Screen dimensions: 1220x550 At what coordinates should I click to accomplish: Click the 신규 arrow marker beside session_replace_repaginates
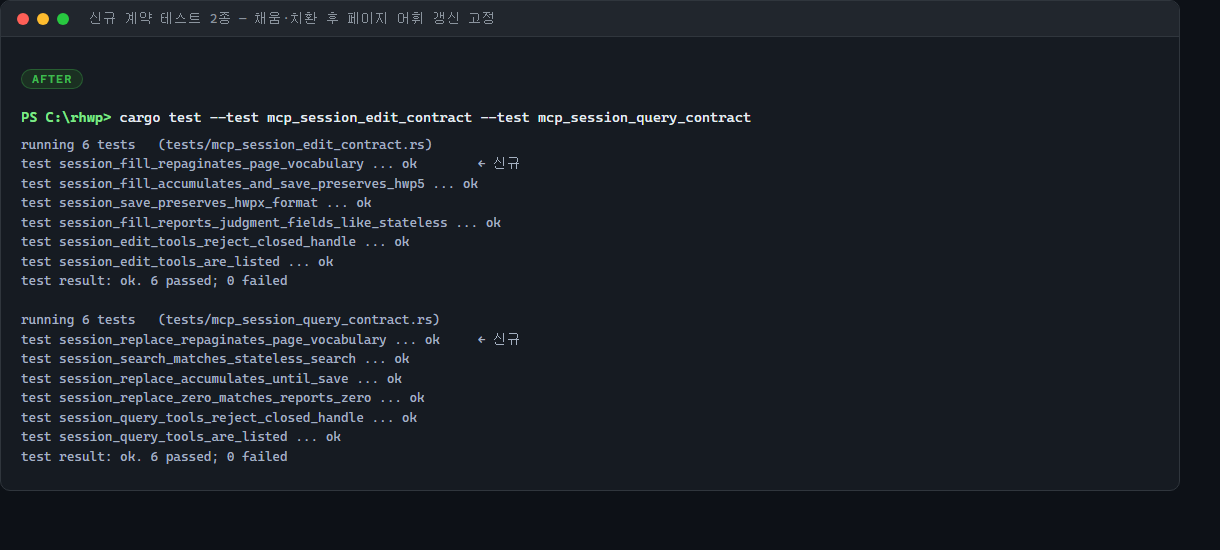(498, 339)
